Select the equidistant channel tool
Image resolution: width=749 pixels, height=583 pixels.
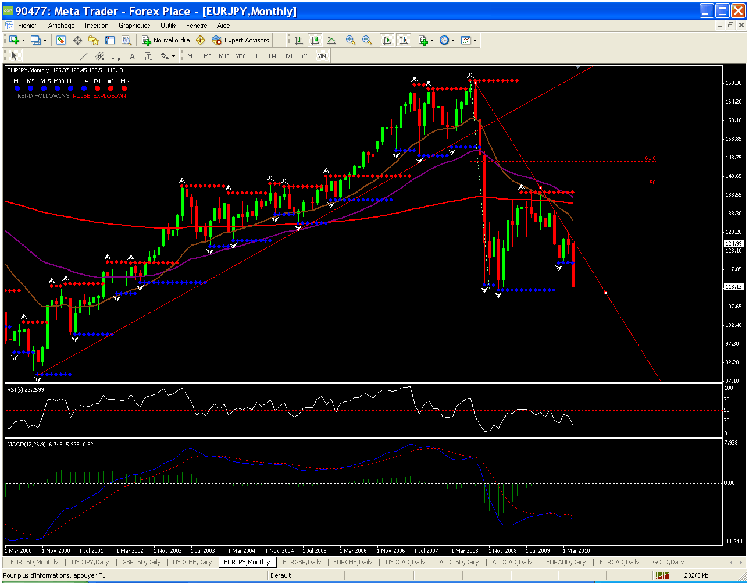coord(100,56)
